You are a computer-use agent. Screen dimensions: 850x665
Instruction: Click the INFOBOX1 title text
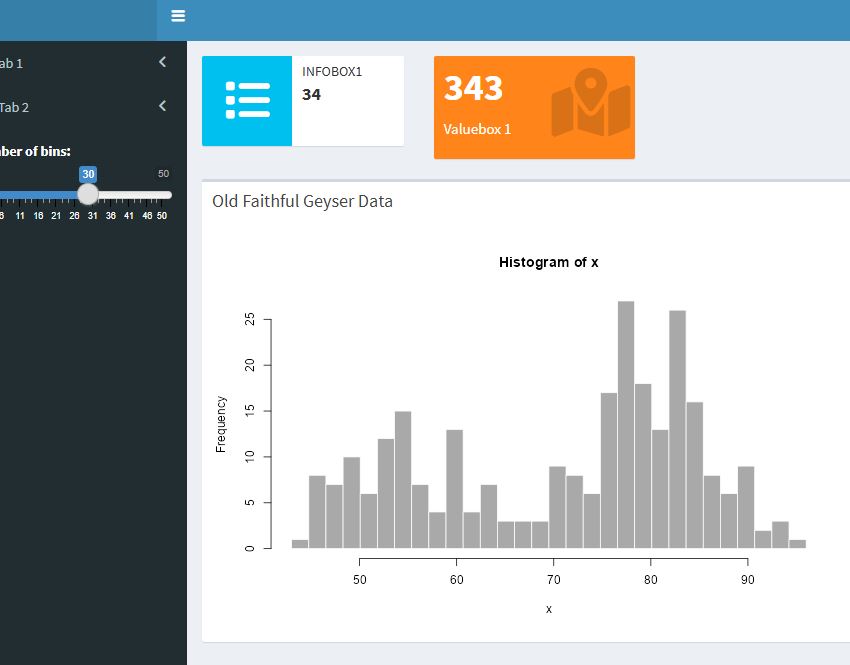332,72
